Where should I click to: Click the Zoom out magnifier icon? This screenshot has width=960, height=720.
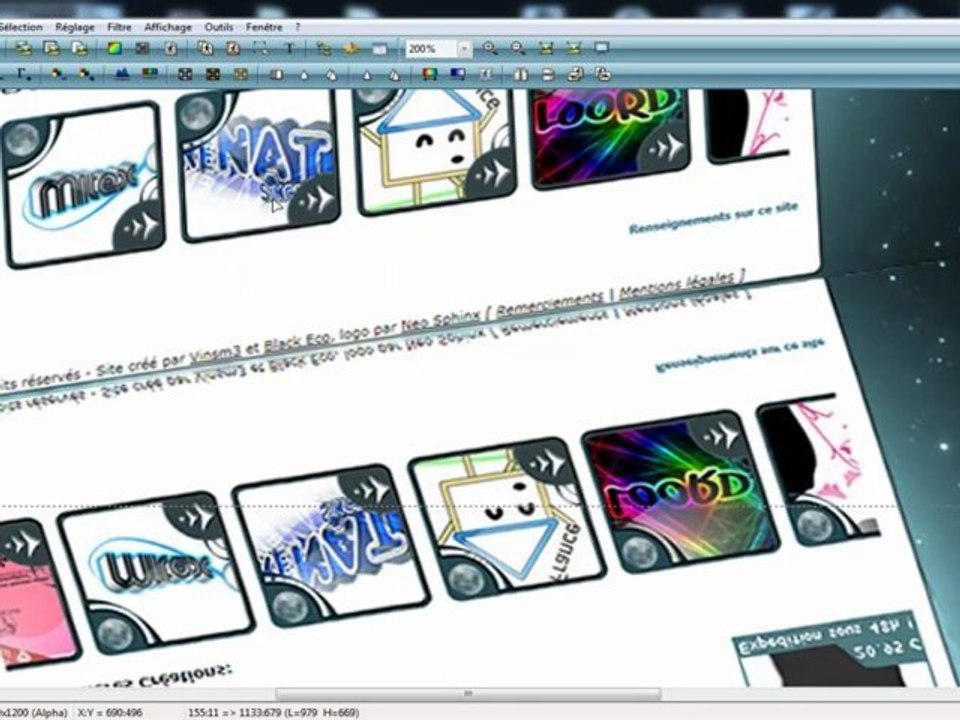(518, 48)
